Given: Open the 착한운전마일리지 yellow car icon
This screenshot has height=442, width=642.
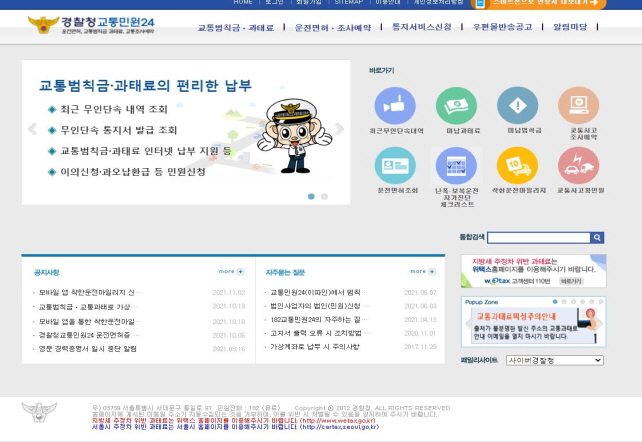Looking at the screenshot, I should click(518, 166).
